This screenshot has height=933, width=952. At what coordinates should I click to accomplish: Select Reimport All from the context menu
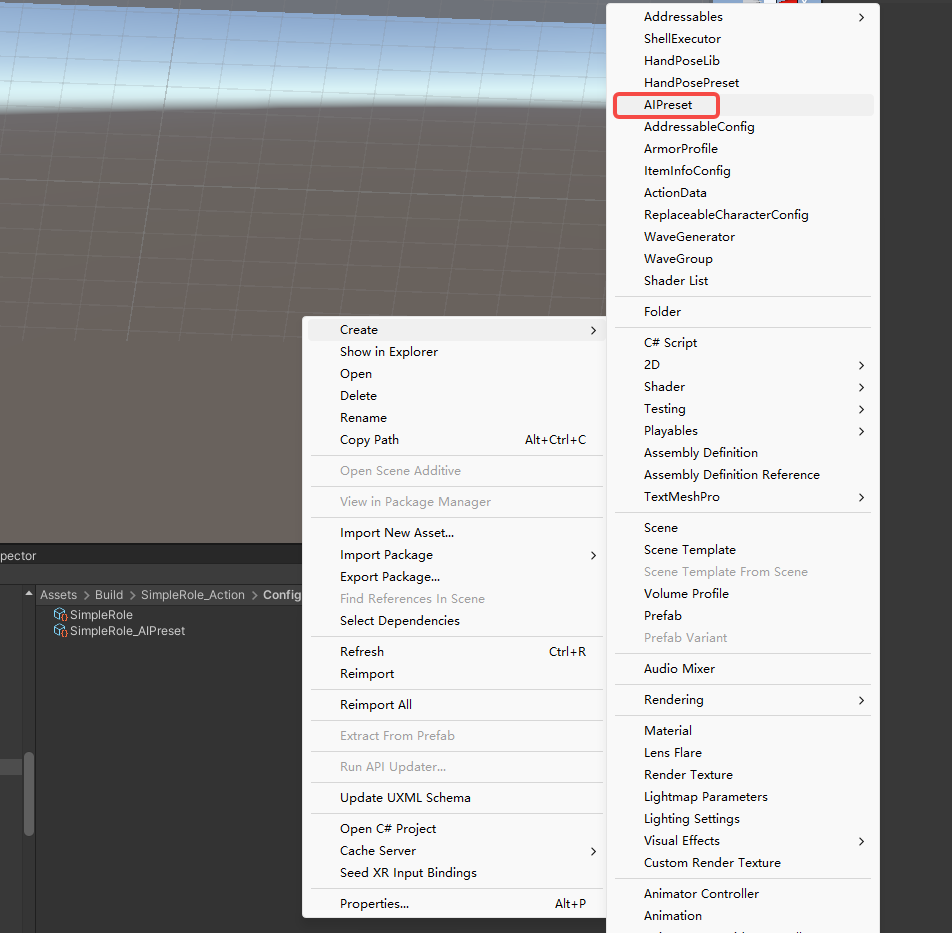(375, 705)
